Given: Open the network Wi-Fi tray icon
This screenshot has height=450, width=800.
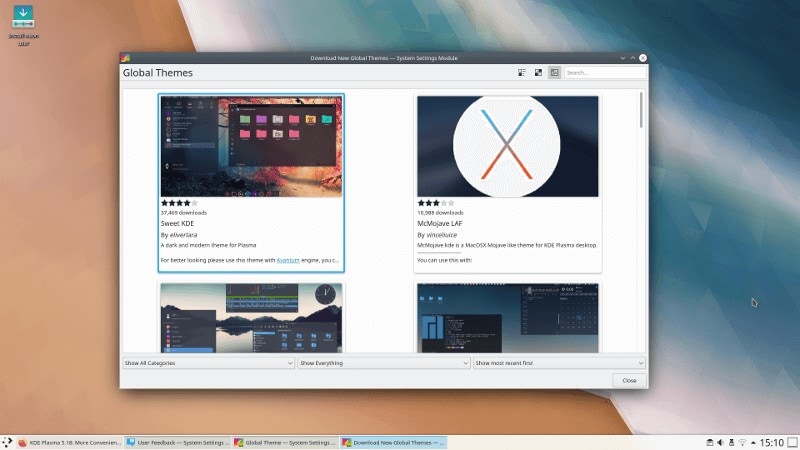Looking at the screenshot, I should tap(742, 442).
